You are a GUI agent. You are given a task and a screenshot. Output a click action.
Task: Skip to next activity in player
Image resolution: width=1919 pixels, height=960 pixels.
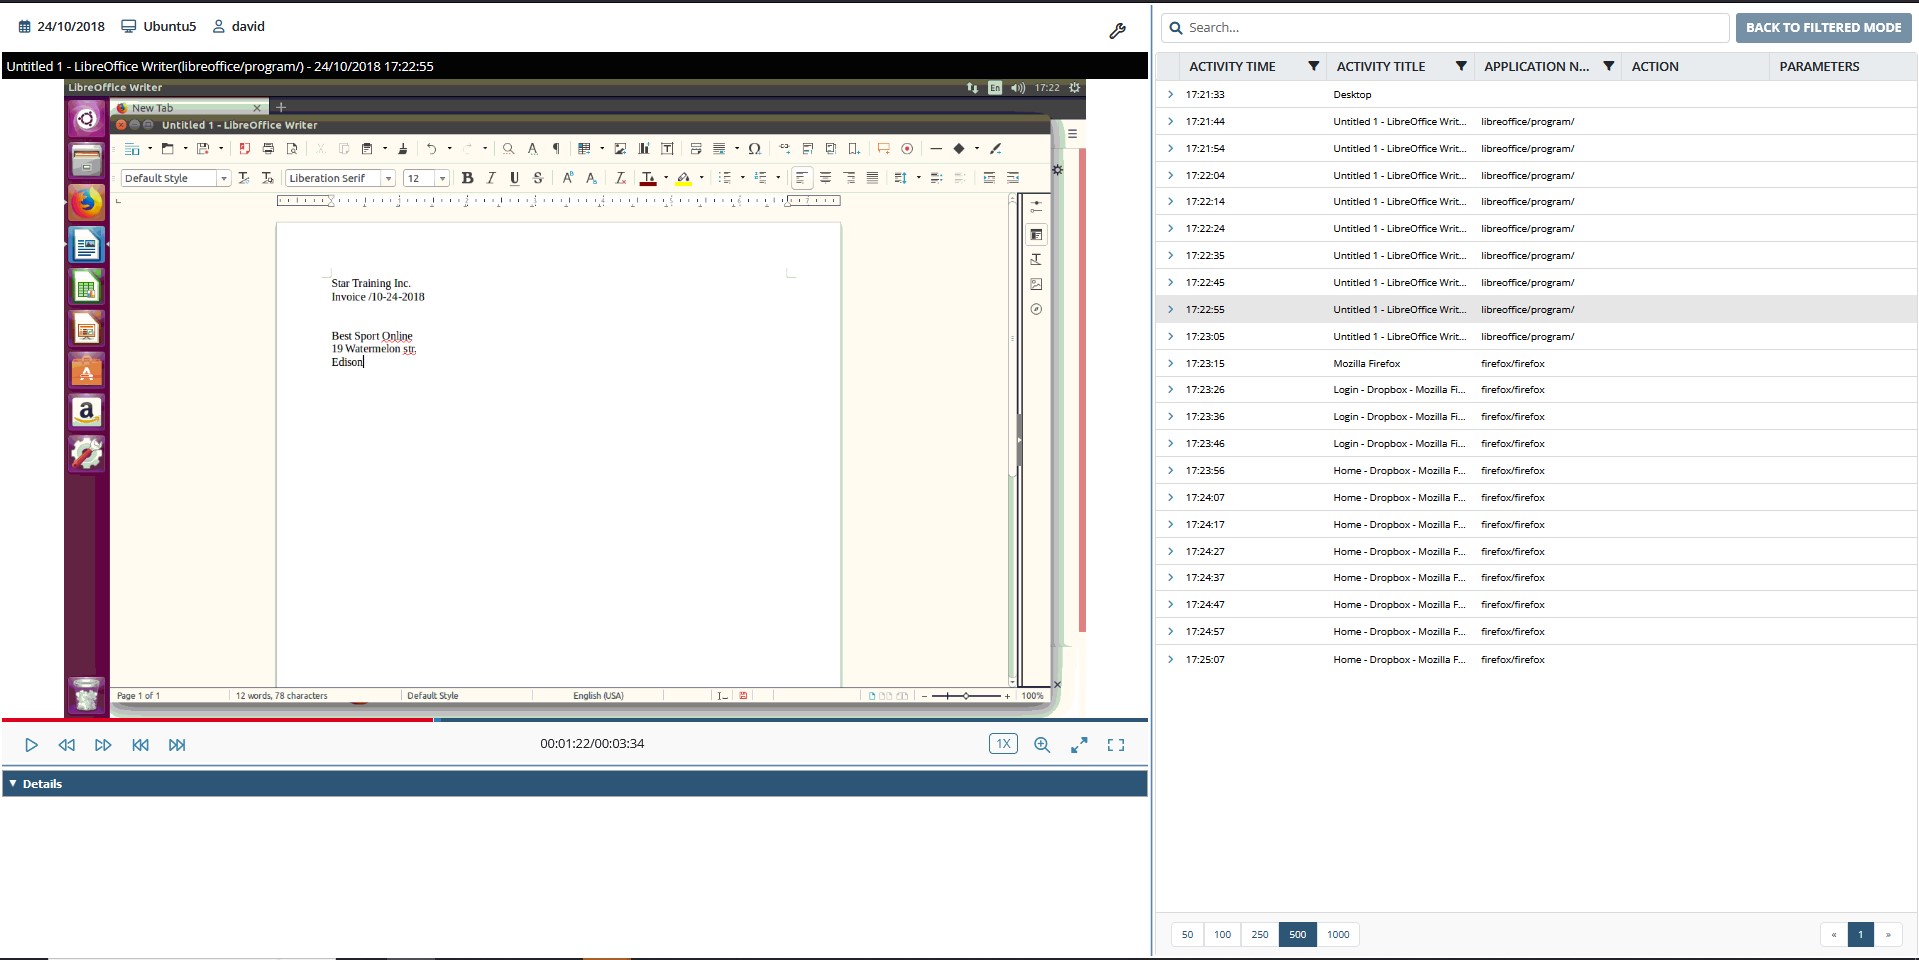point(177,745)
